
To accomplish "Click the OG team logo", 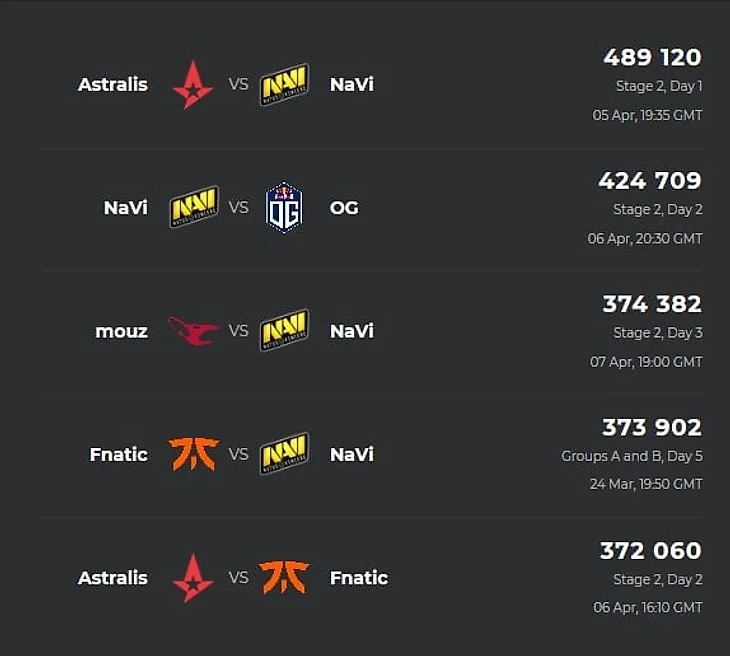I will (284, 208).
